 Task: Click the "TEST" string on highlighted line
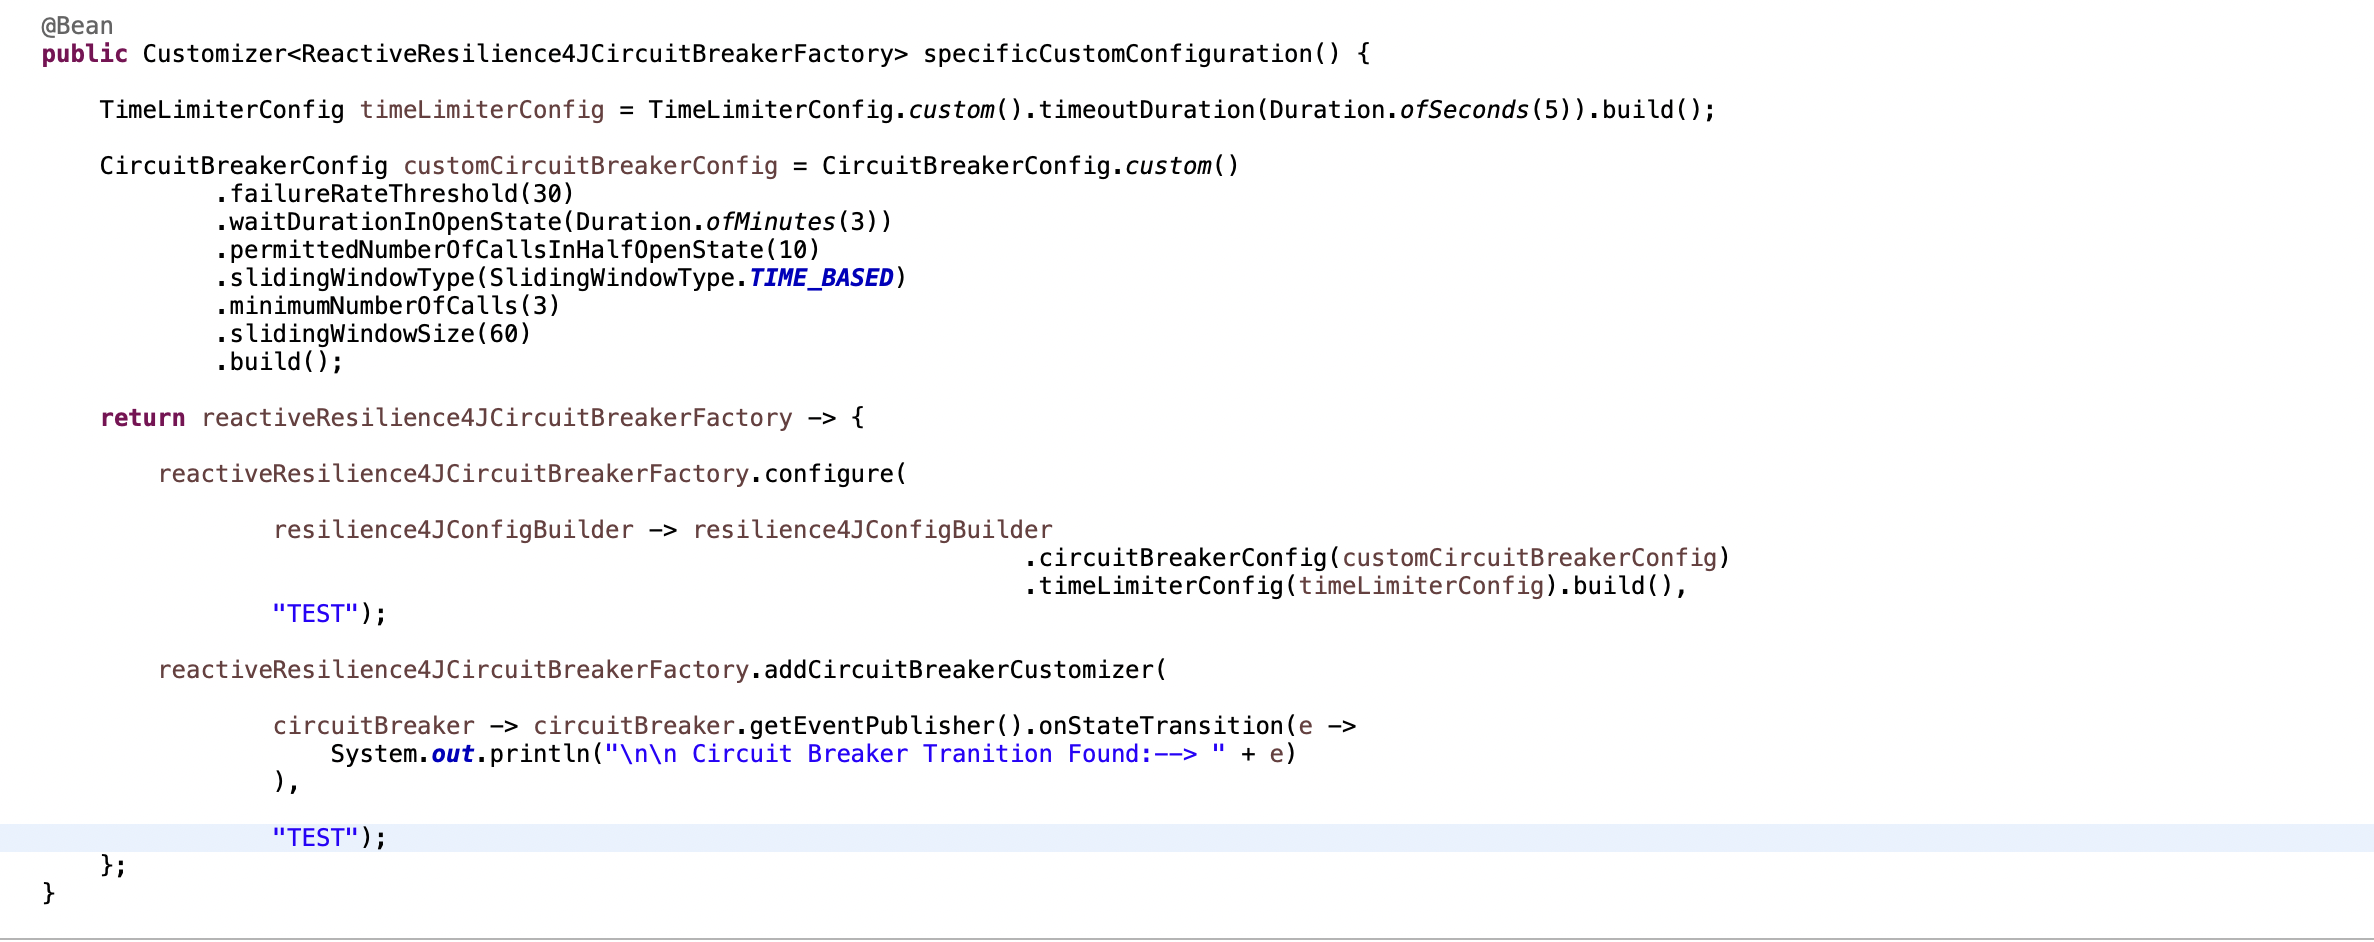(315, 838)
